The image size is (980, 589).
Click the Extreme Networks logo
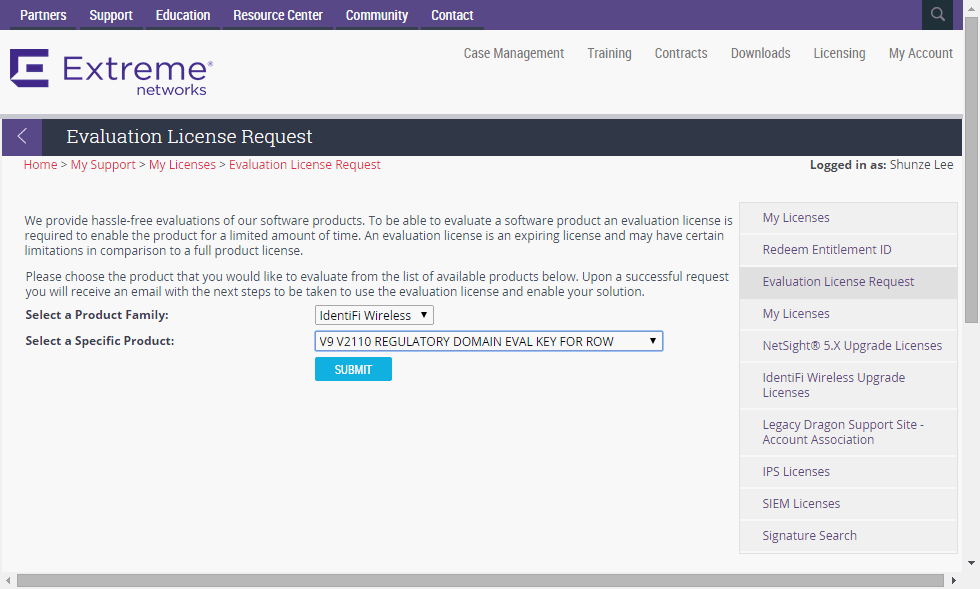click(111, 72)
